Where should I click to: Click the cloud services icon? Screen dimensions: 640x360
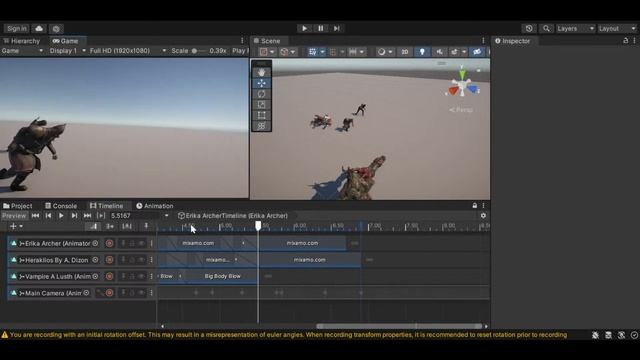coord(39,29)
